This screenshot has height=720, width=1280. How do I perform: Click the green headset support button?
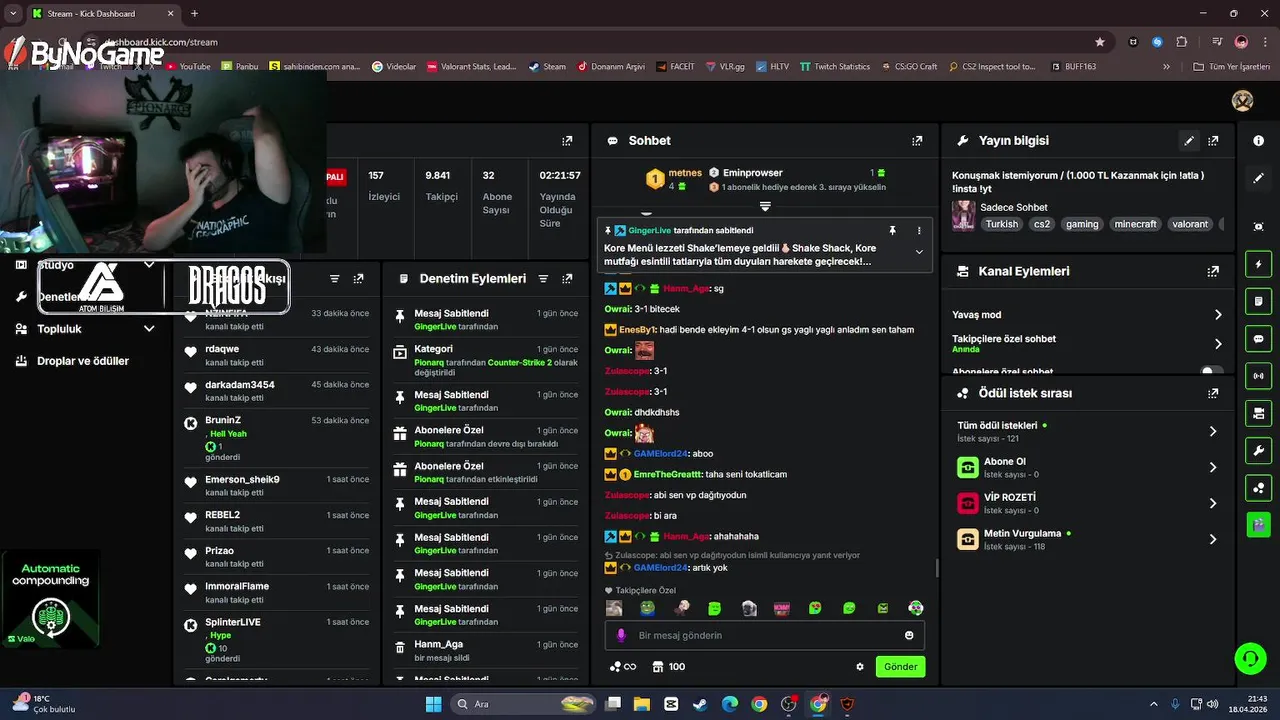[1250, 658]
